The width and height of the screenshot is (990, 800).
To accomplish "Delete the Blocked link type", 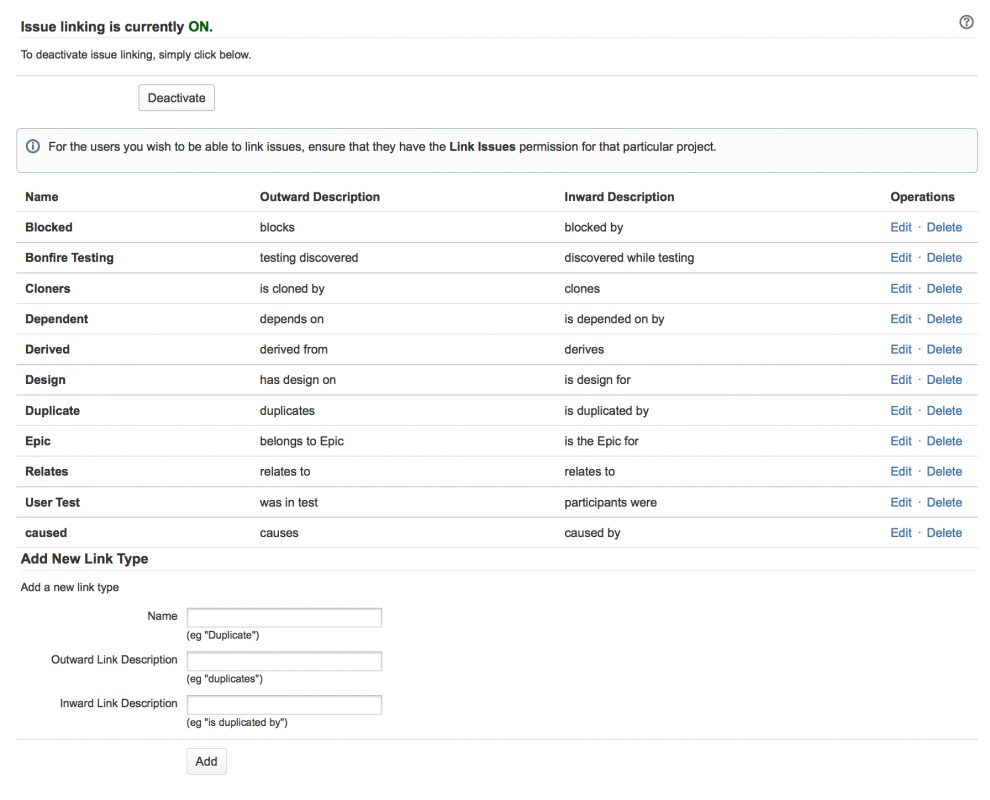I will (x=944, y=227).
